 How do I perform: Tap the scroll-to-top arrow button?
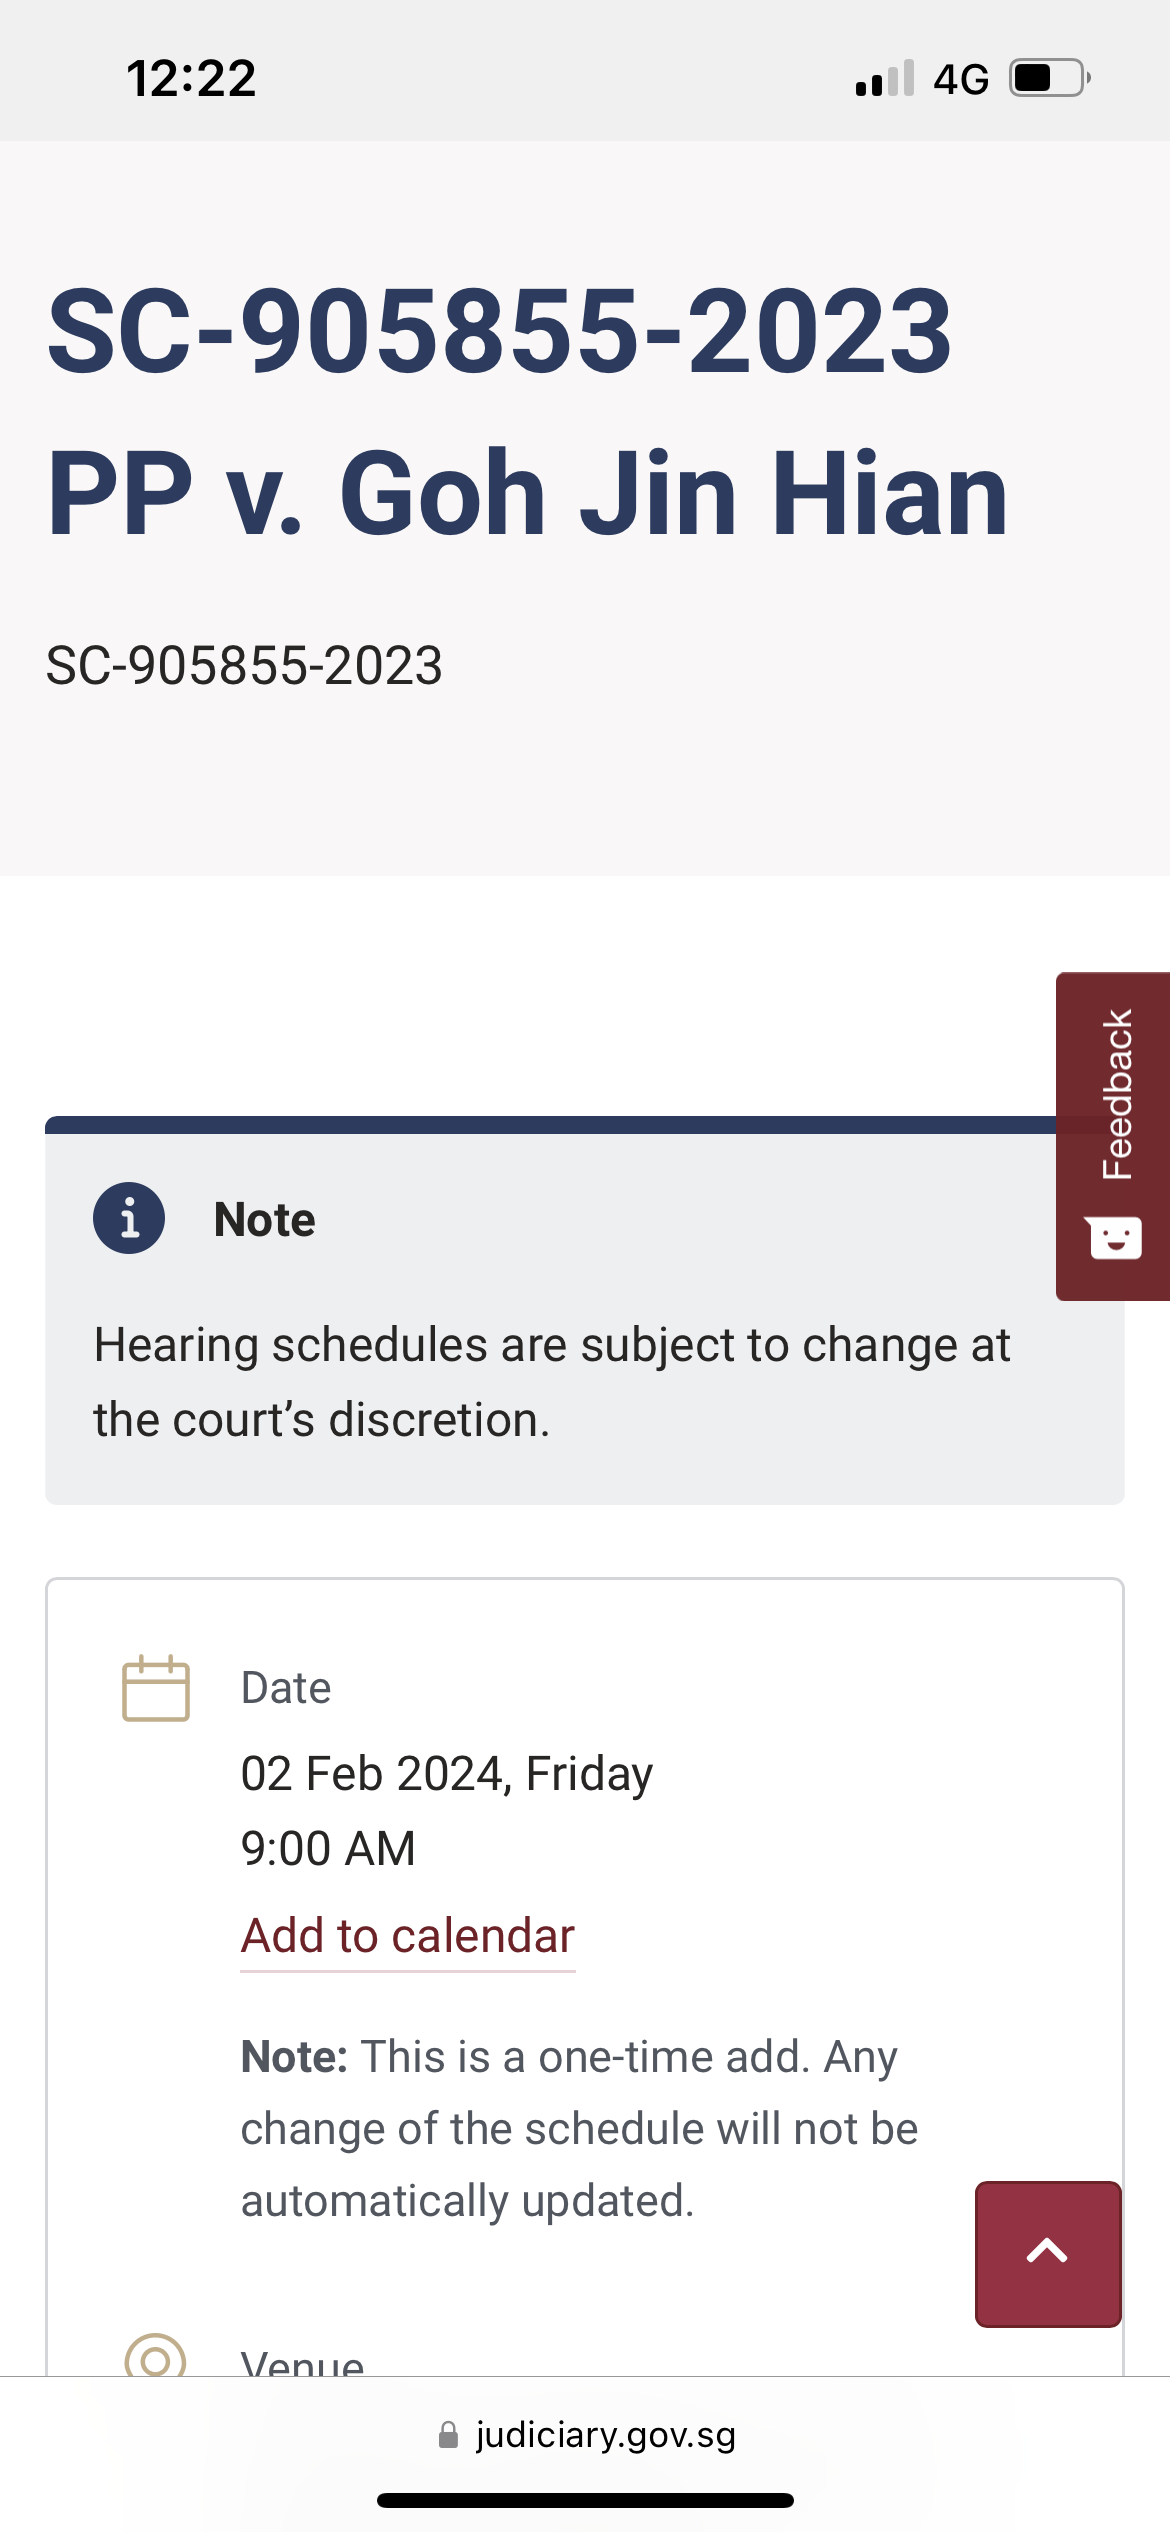(x=1047, y=2254)
